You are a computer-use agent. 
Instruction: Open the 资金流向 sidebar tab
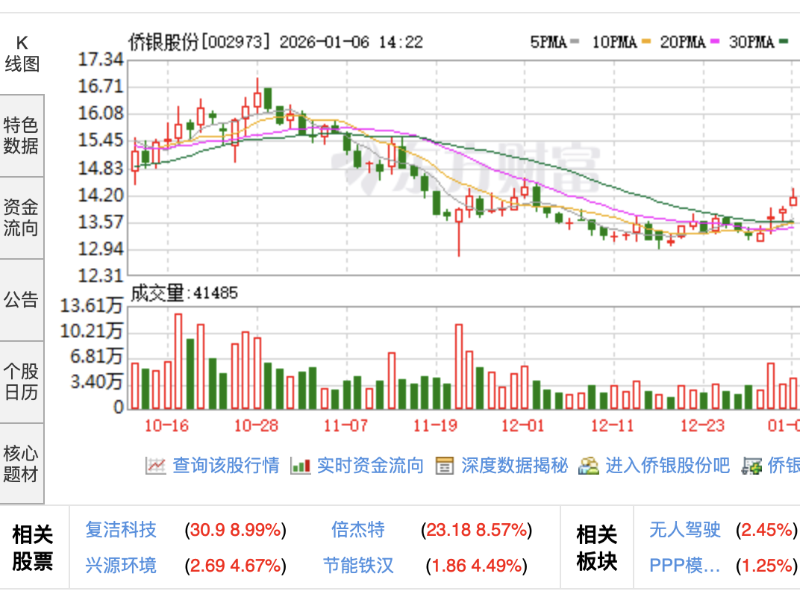(20, 214)
